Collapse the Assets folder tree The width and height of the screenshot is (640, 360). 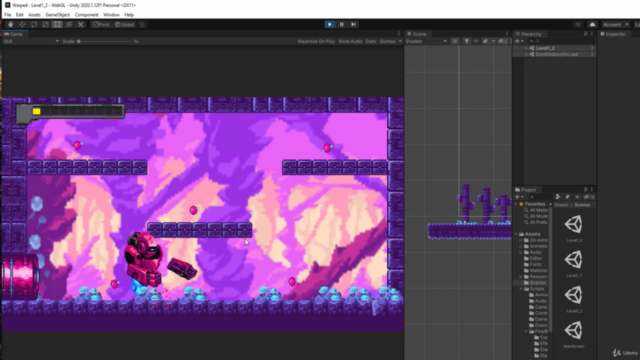pos(516,234)
